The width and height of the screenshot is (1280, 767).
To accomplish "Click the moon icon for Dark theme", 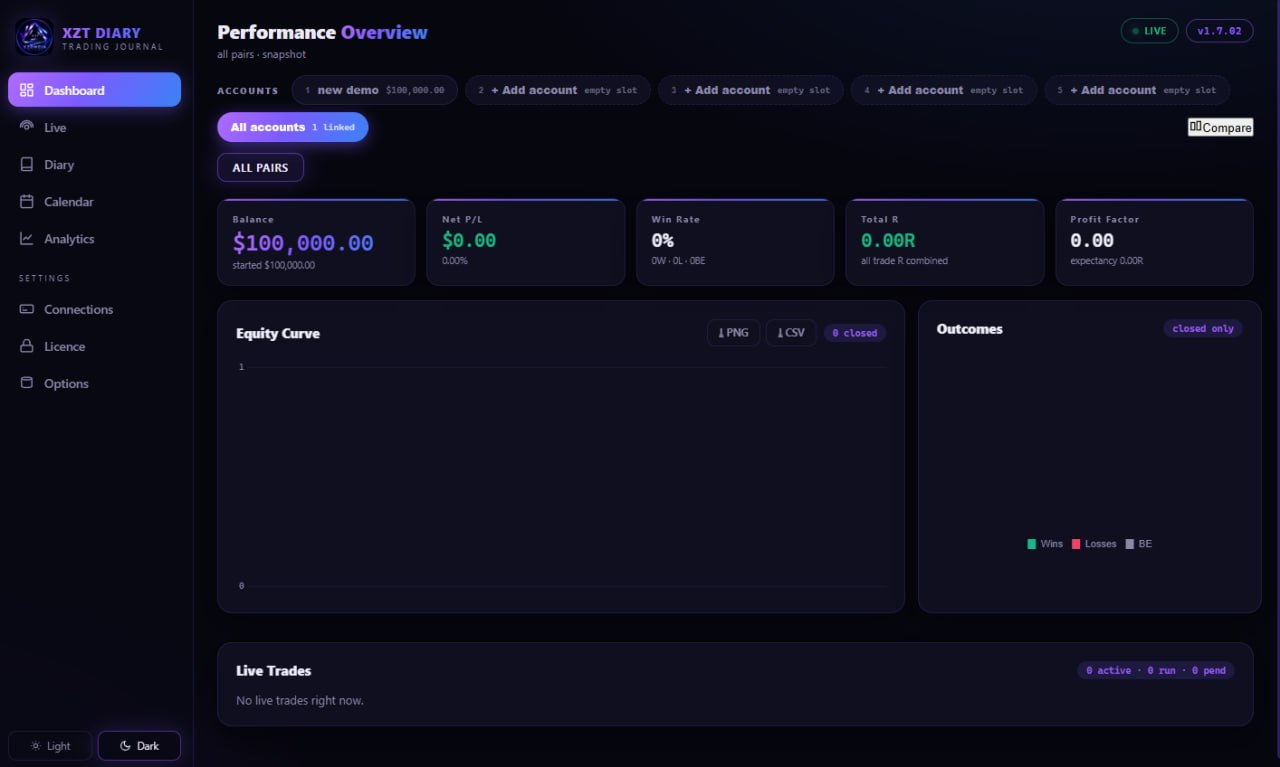I will [125, 746].
